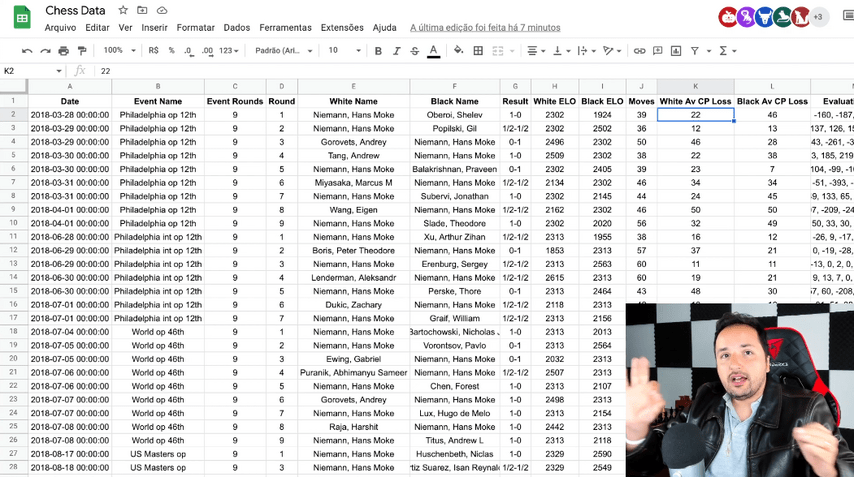Viewport: 854px width, 477px height.
Task: Open the Name box dropdown arrow
Action: coord(59,71)
